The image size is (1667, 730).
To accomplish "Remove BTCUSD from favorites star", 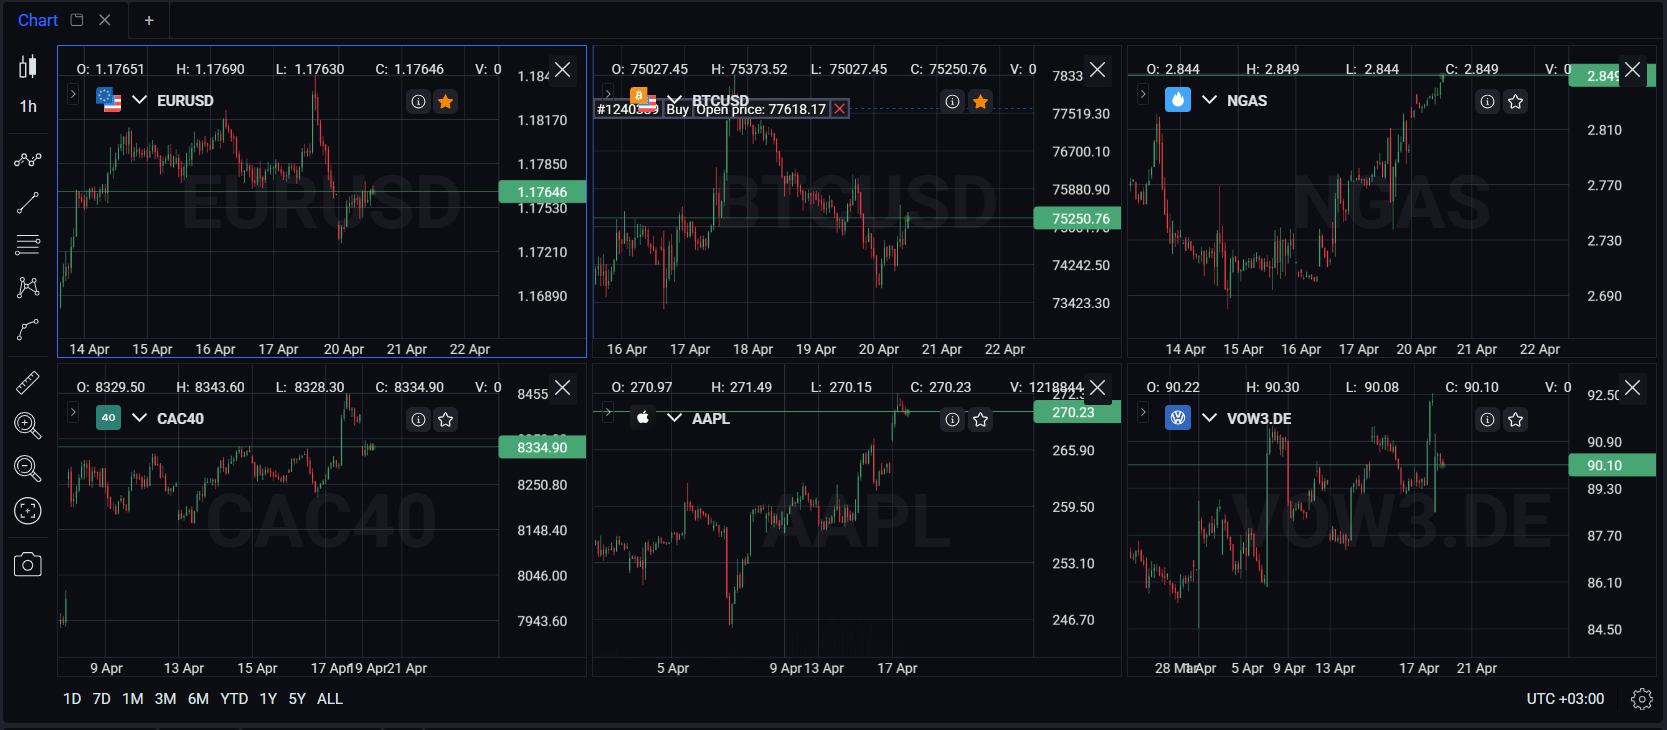I will 981,101.
